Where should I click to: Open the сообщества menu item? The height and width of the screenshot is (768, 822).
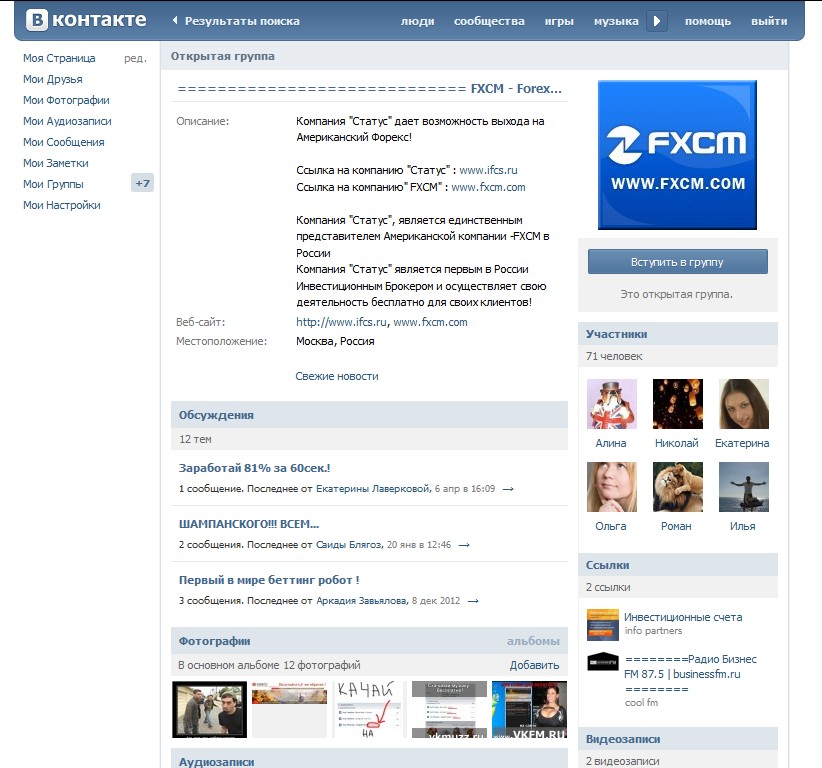(489, 21)
